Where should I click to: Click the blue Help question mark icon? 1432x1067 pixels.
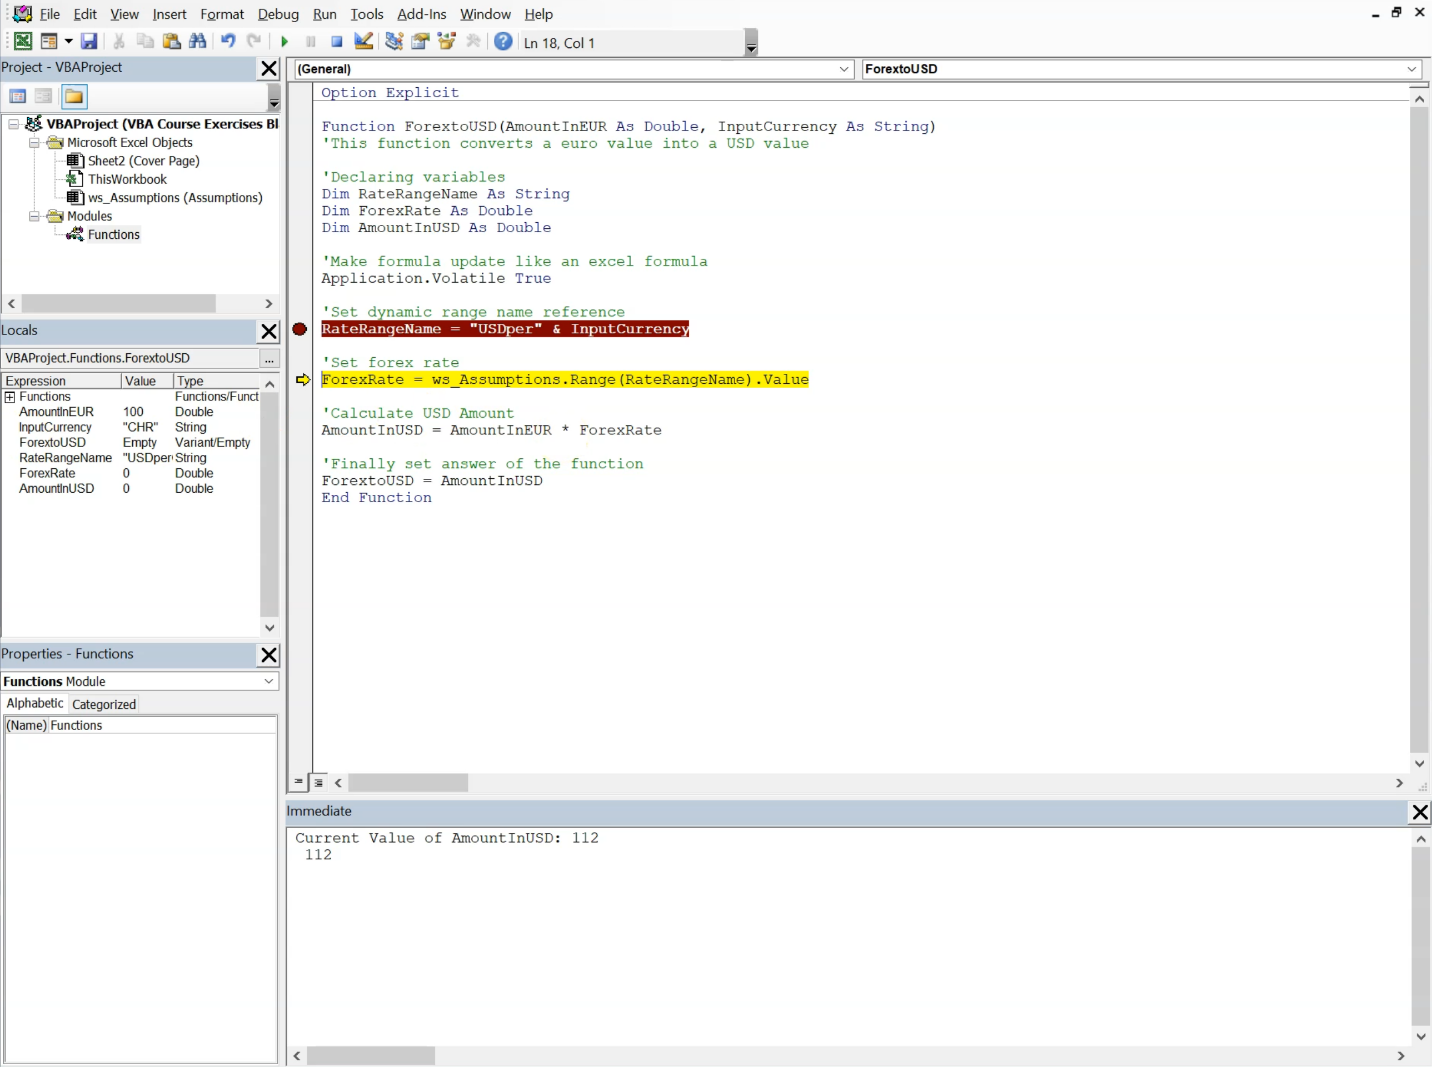coord(503,41)
